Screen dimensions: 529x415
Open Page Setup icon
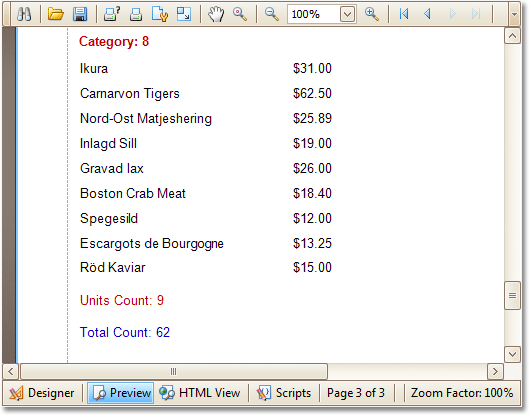tap(160, 15)
